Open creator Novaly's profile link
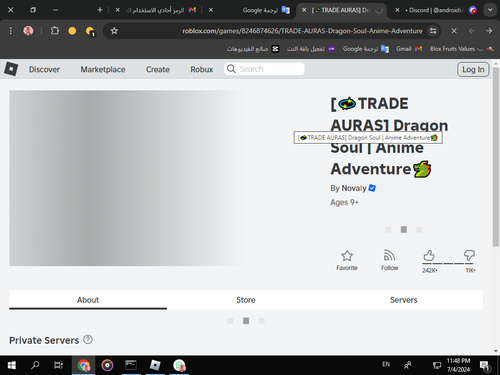 click(x=354, y=188)
